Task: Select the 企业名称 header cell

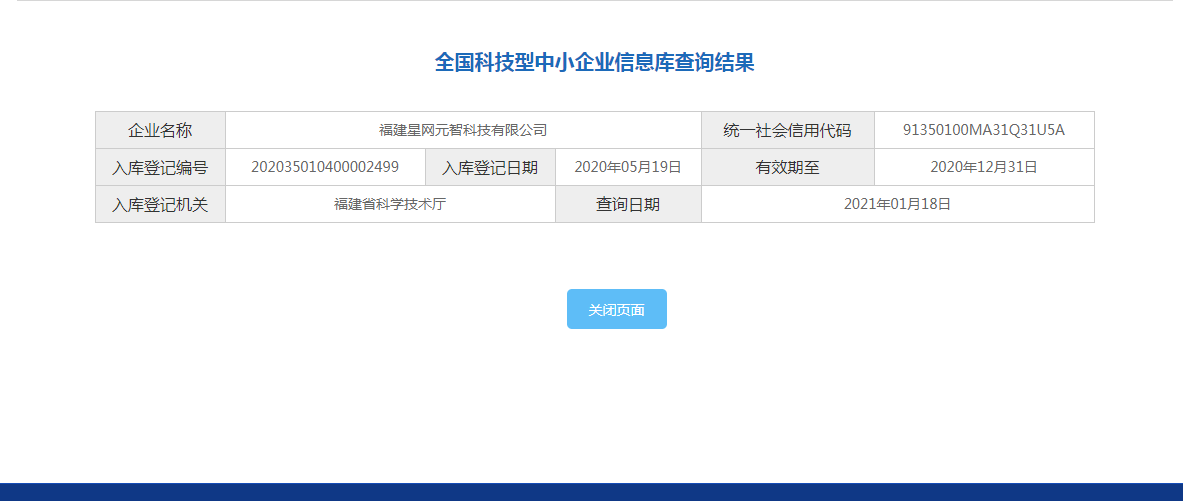Action: coord(160,130)
